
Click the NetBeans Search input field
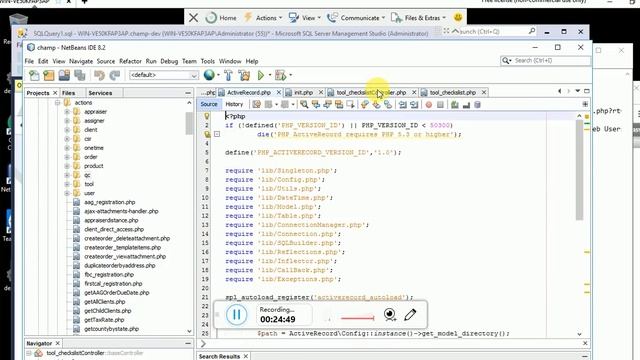546,60
